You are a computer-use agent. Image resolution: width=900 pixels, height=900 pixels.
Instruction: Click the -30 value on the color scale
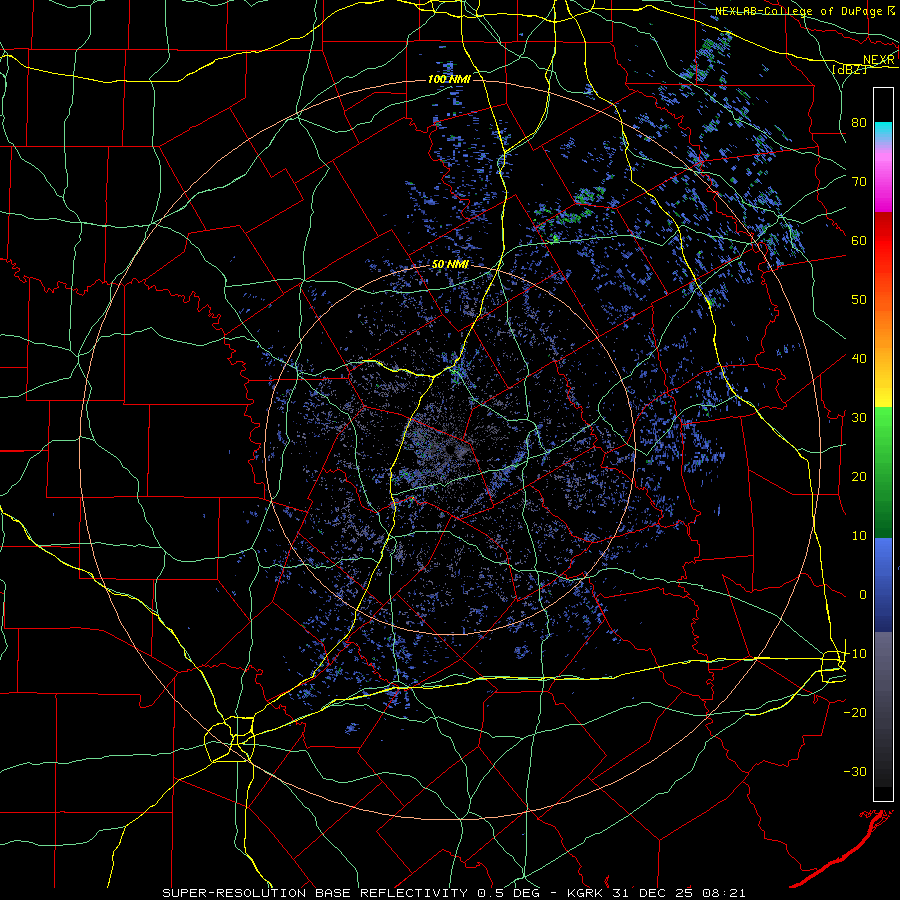coord(855,771)
